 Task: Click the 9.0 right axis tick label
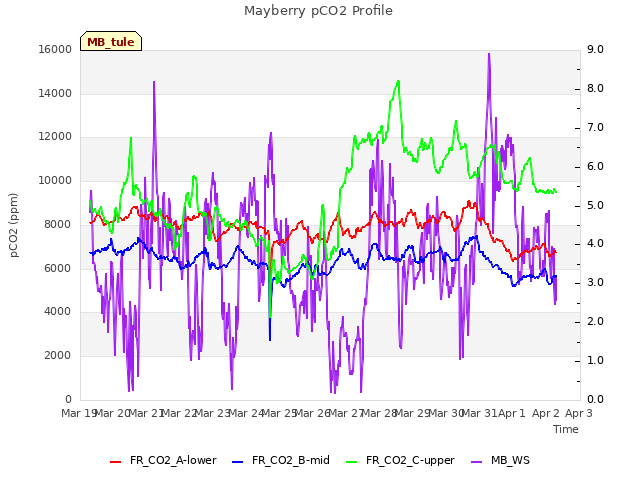pyautogui.click(x=595, y=49)
